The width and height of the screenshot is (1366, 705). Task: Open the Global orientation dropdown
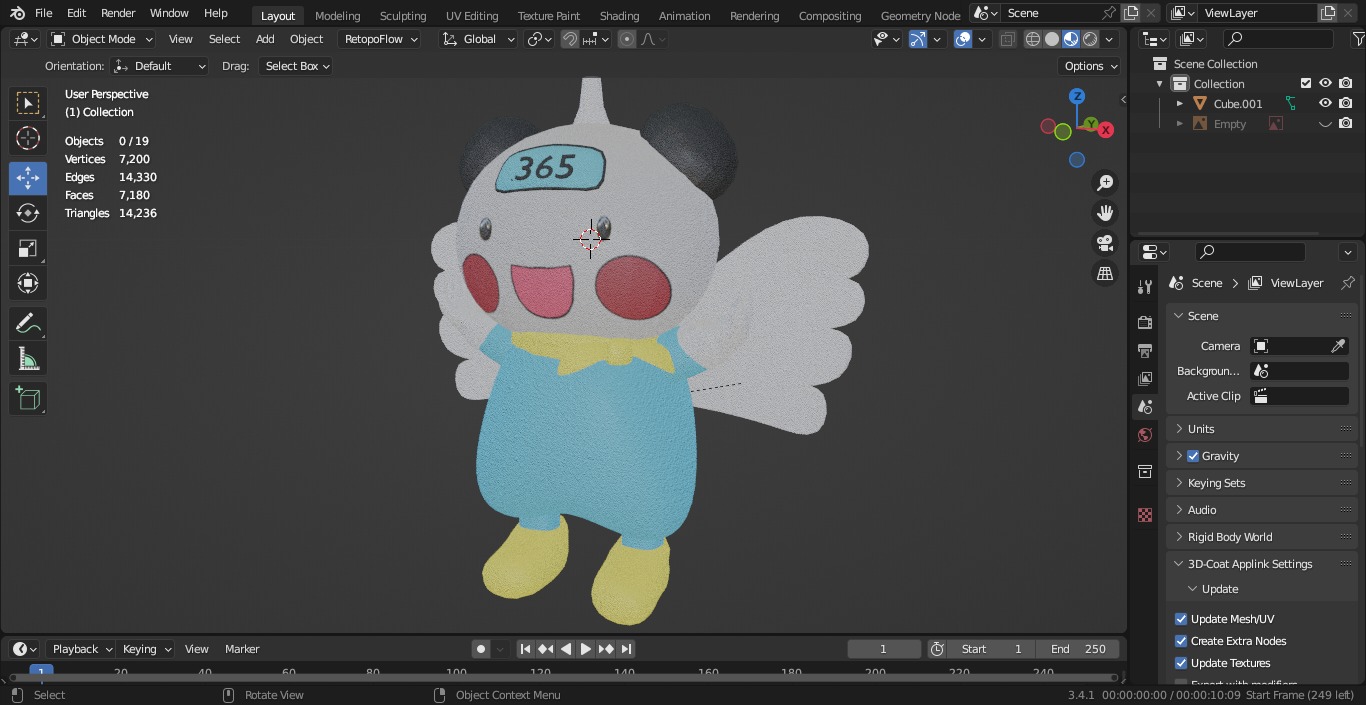479,39
